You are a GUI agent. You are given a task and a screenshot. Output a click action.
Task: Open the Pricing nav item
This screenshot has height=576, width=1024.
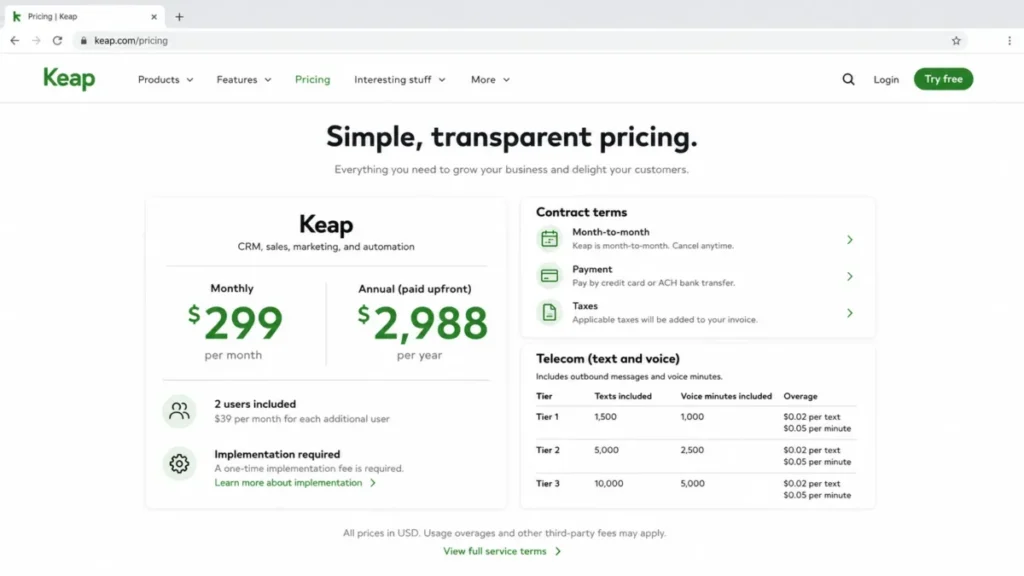[x=312, y=80]
